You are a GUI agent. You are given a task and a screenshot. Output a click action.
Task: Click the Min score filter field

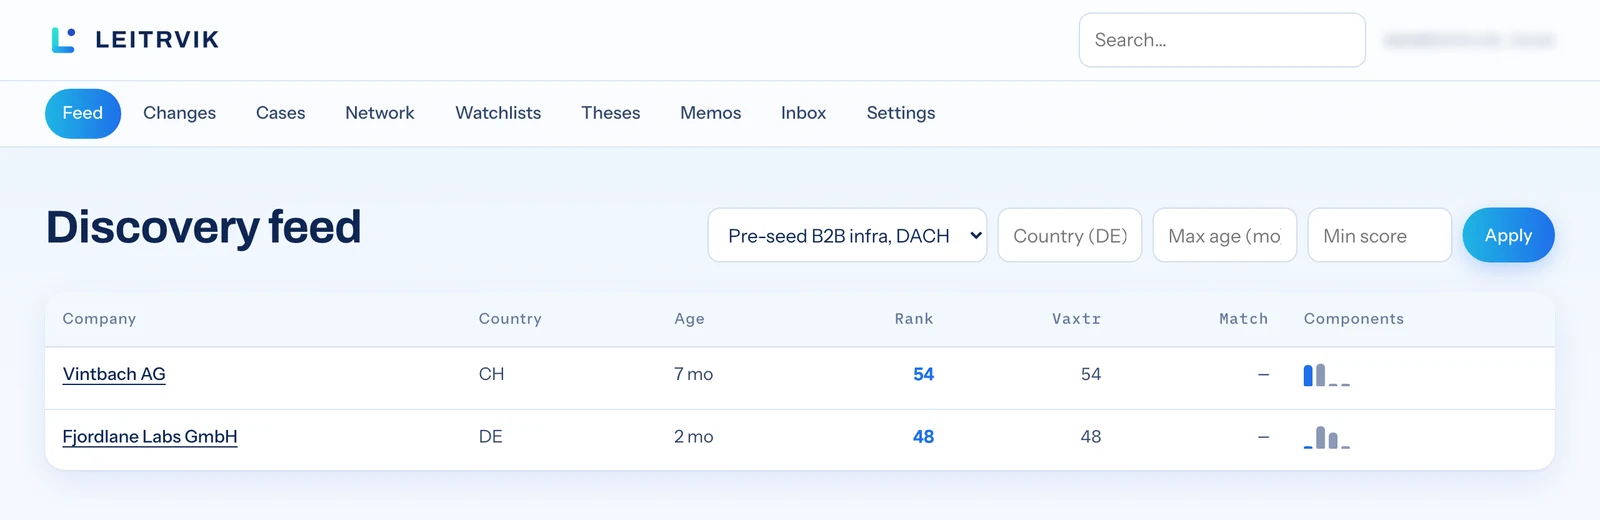1380,235
